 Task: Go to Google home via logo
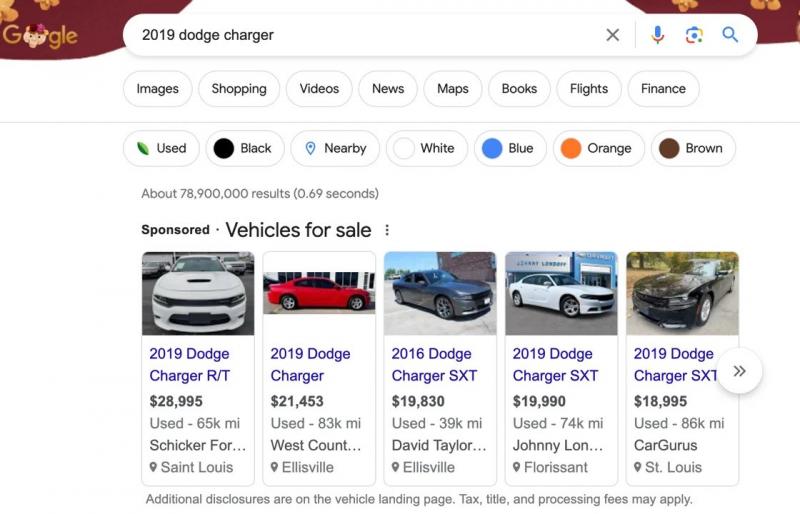coord(40,36)
